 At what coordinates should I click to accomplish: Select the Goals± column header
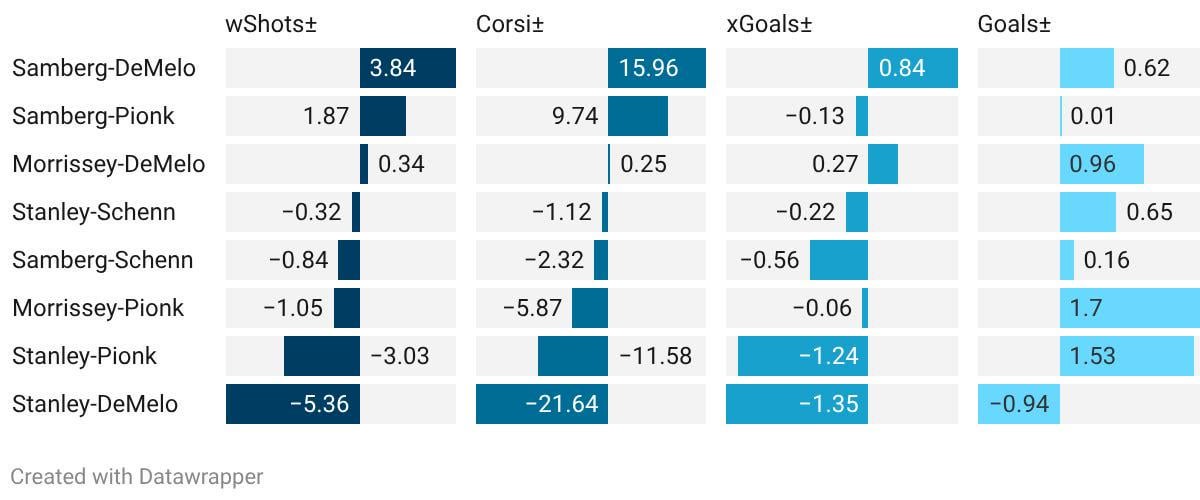point(1014,25)
